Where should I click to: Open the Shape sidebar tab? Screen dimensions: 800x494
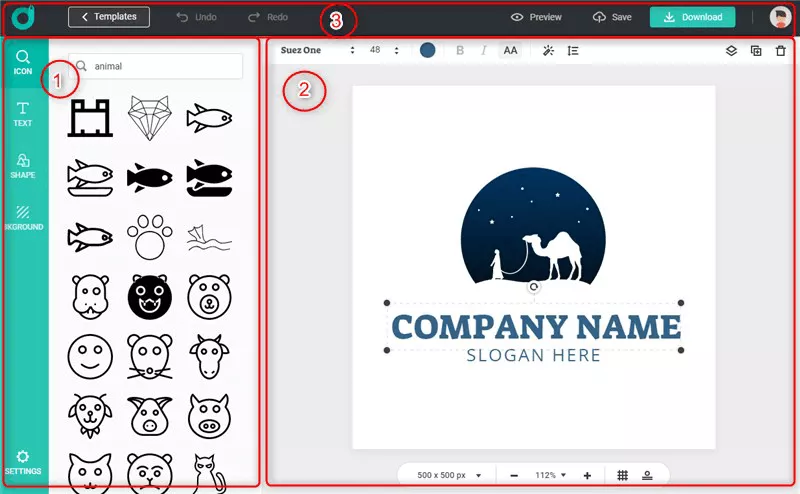22,165
